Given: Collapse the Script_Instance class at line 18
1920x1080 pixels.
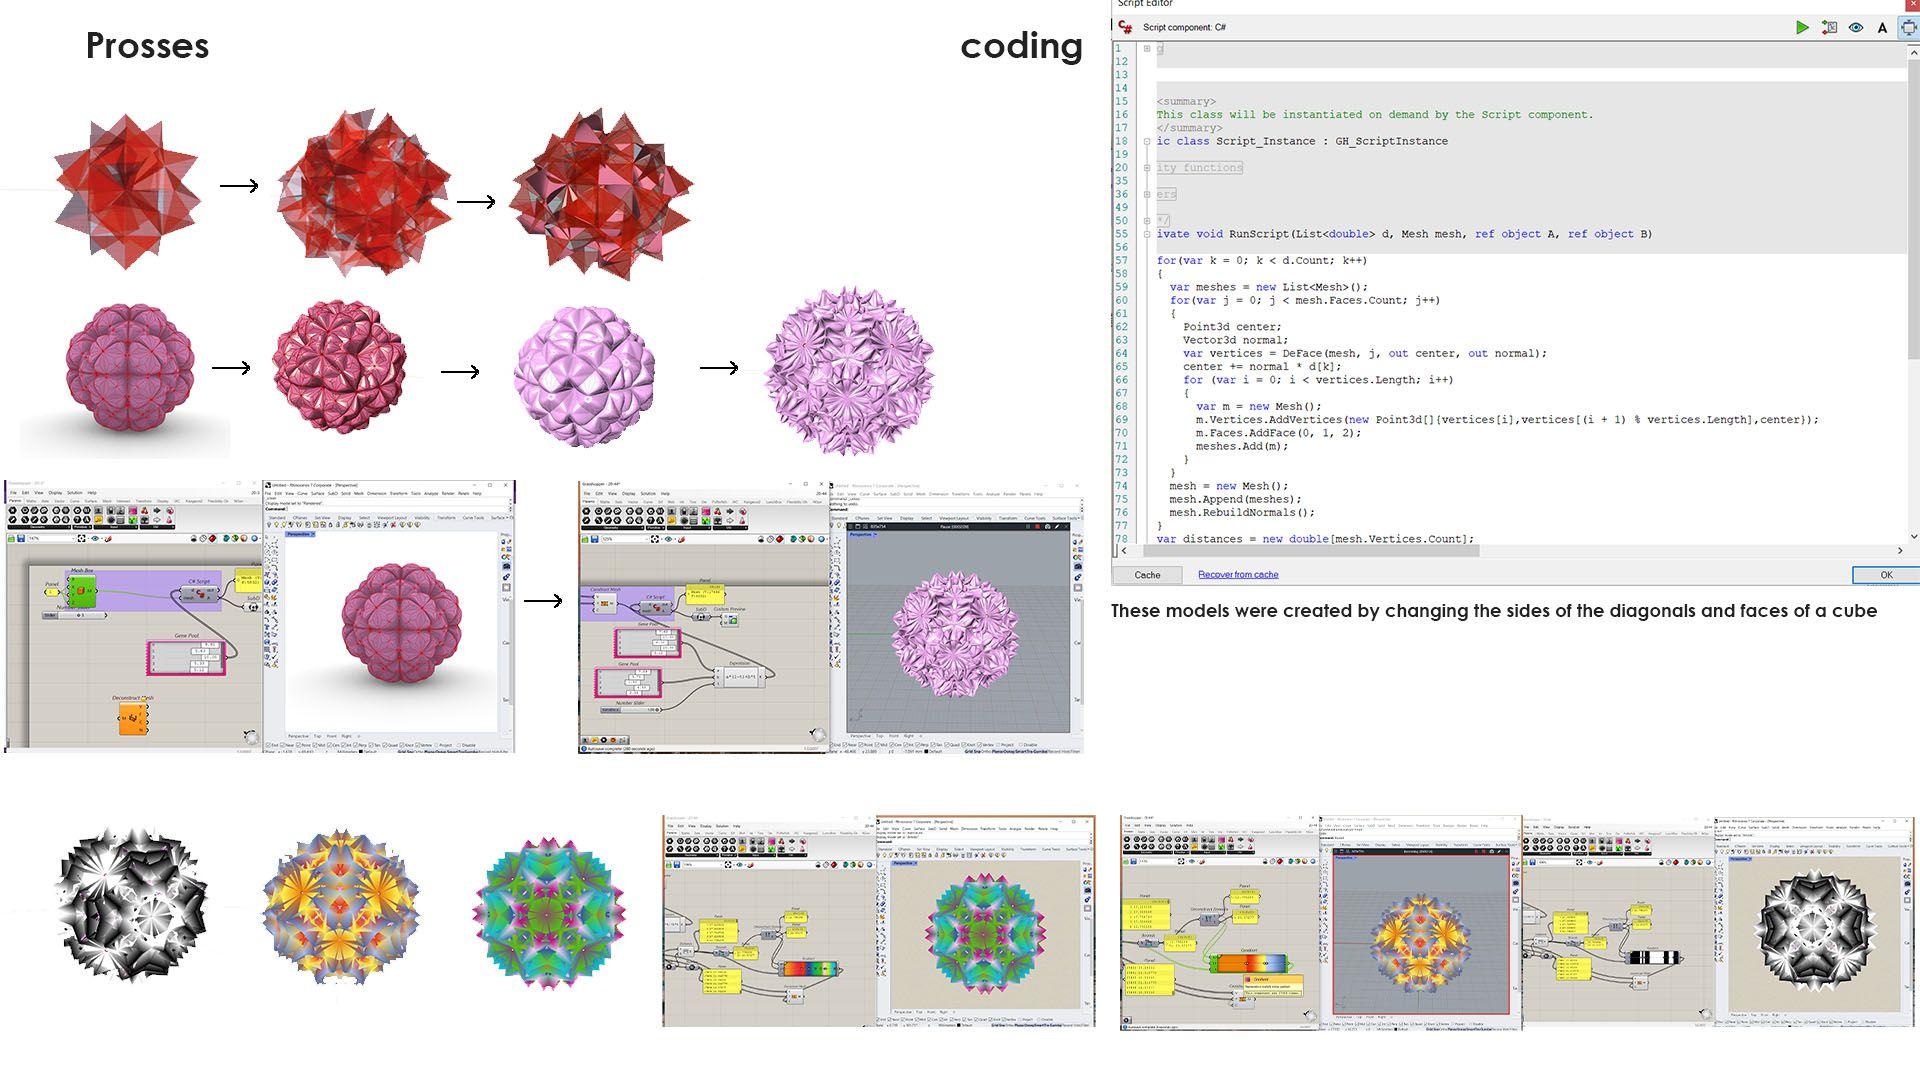Looking at the screenshot, I should tap(1147, 141).
